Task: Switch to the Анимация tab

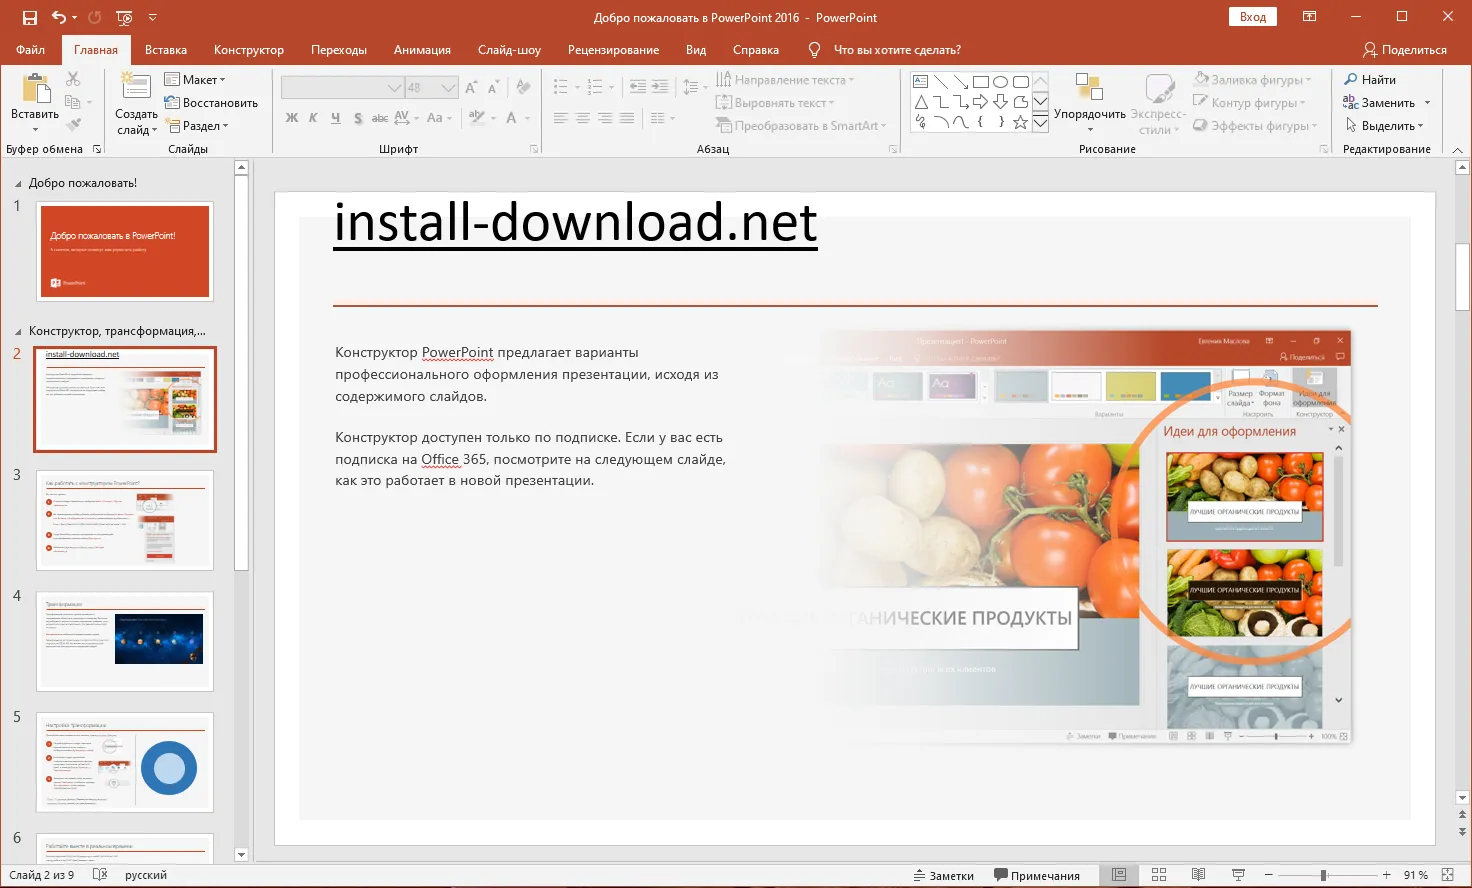Action: [422, 50]
